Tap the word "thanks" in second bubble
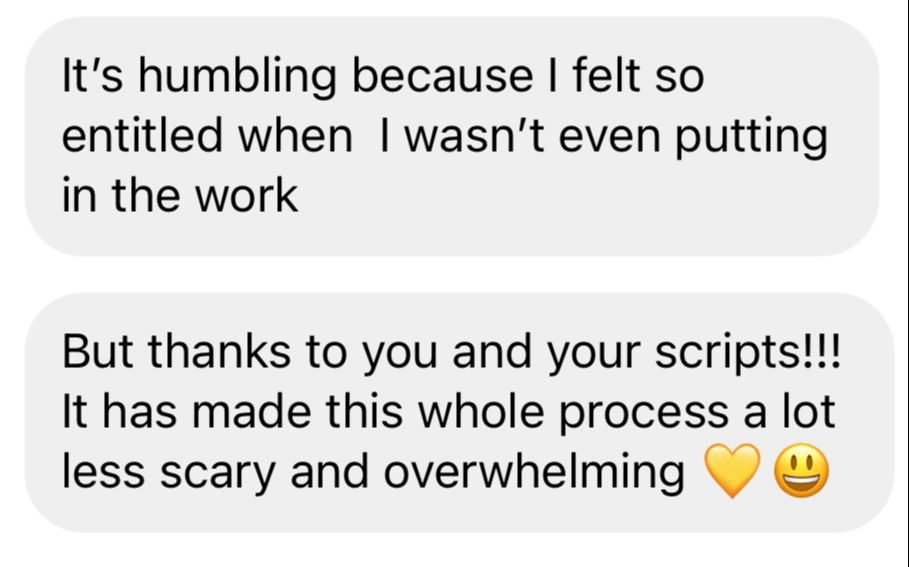909x567 pixels. coord(219,351)
